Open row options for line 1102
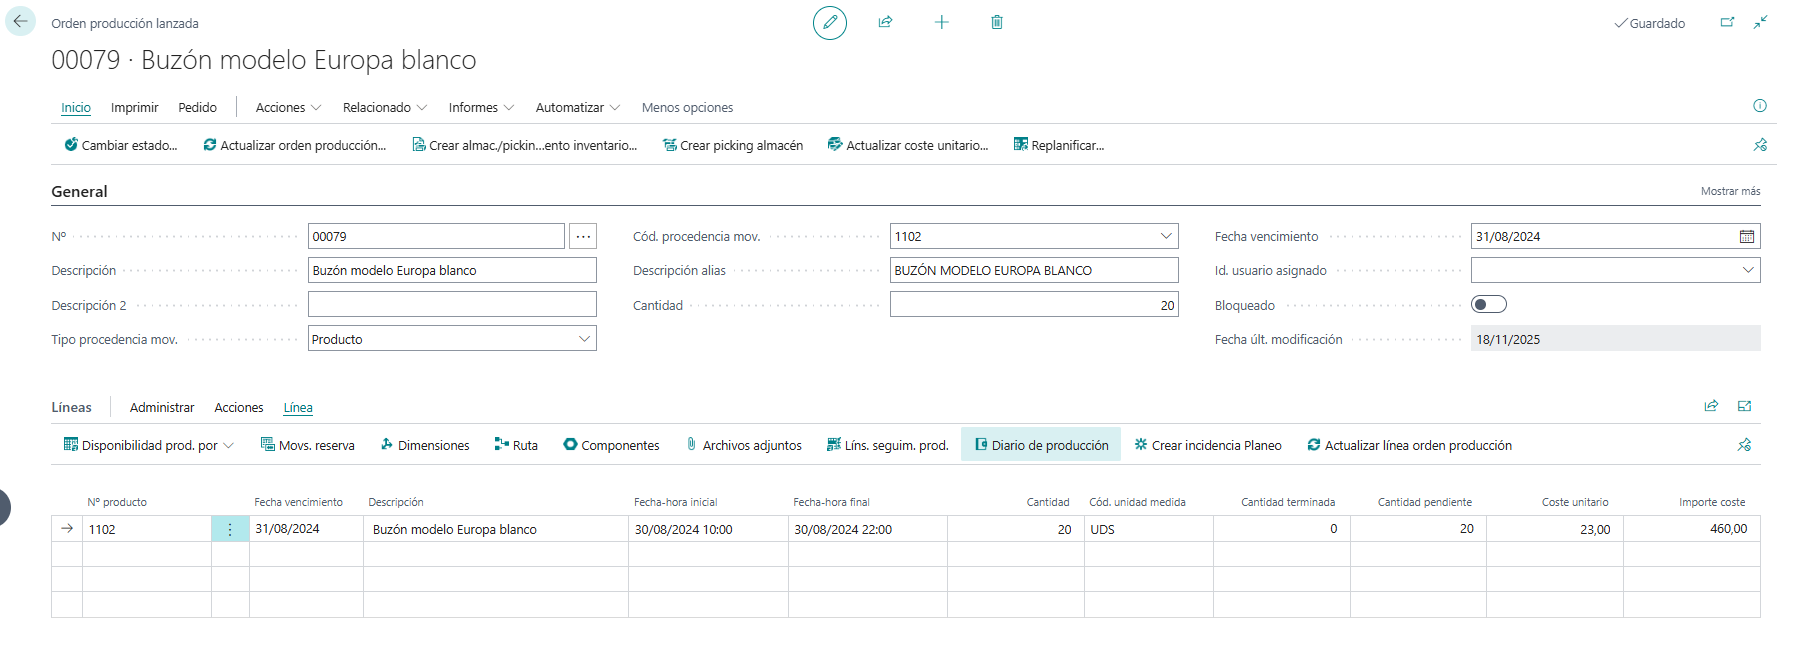The image size is (1799, 649). pyautogui.click(x=230, y=529)
